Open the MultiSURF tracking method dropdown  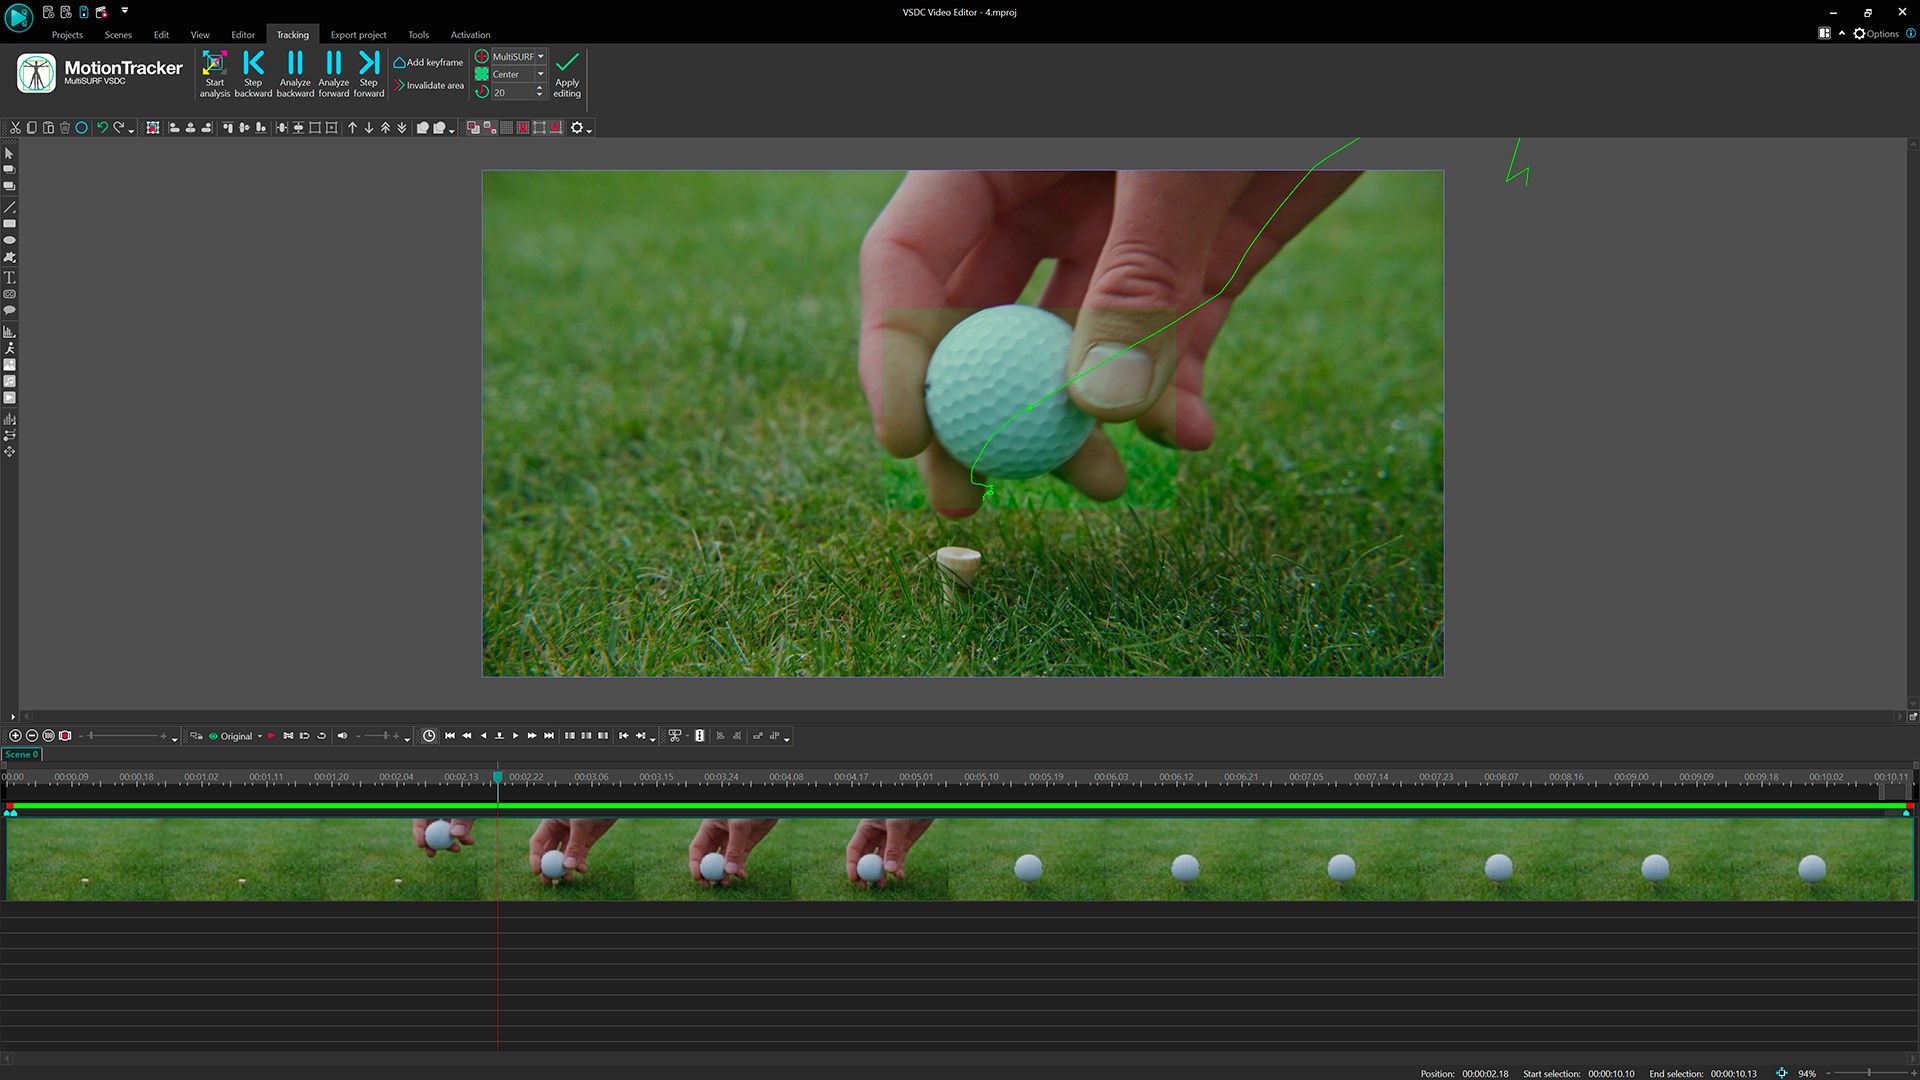tap(539, 57)
